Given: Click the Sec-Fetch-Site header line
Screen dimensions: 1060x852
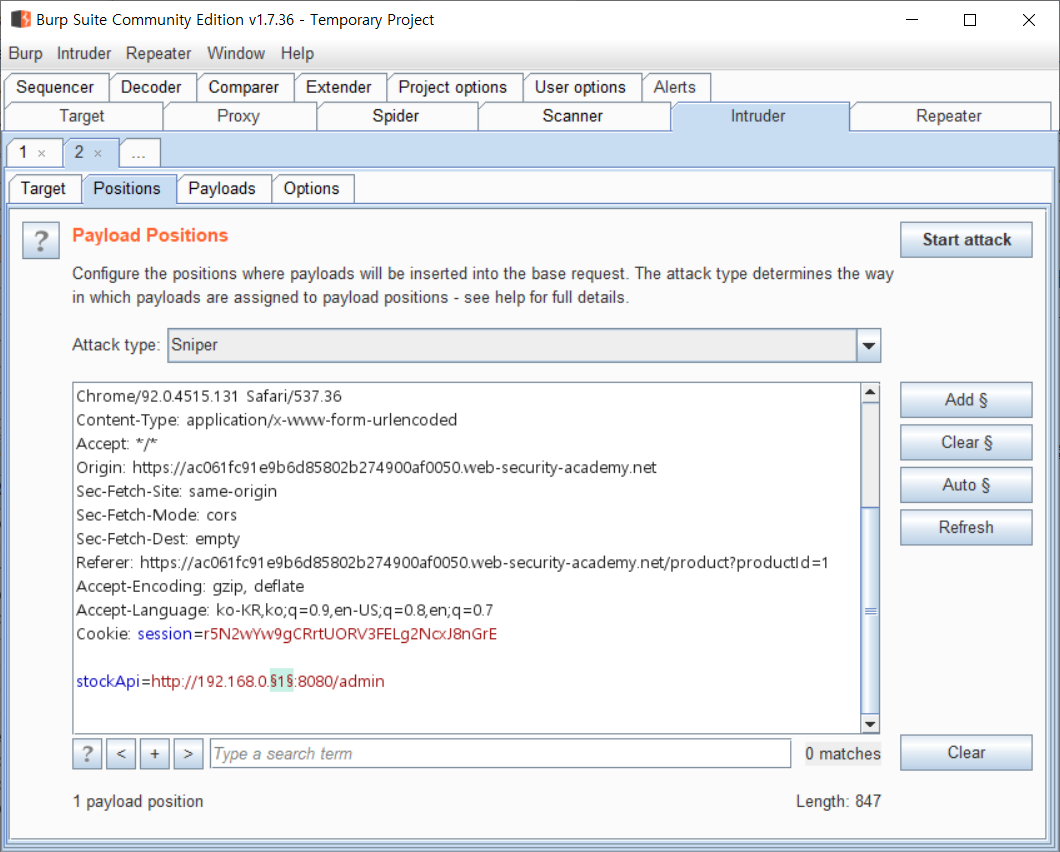Looking at the screenshot, I should click(x=176, y=492).
